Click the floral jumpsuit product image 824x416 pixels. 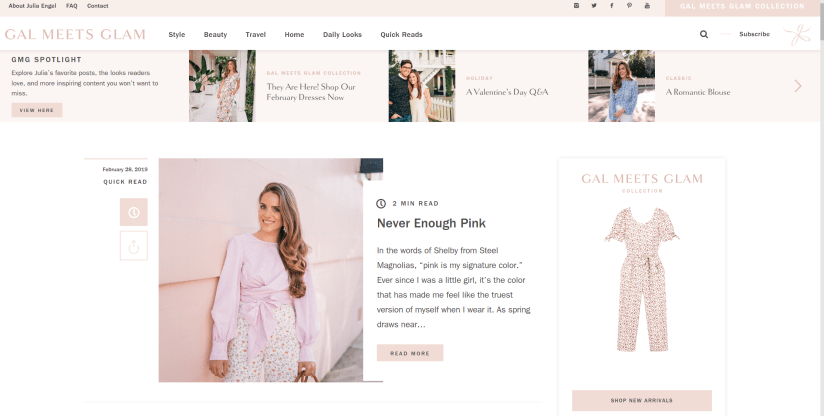[x=641, y=280]
